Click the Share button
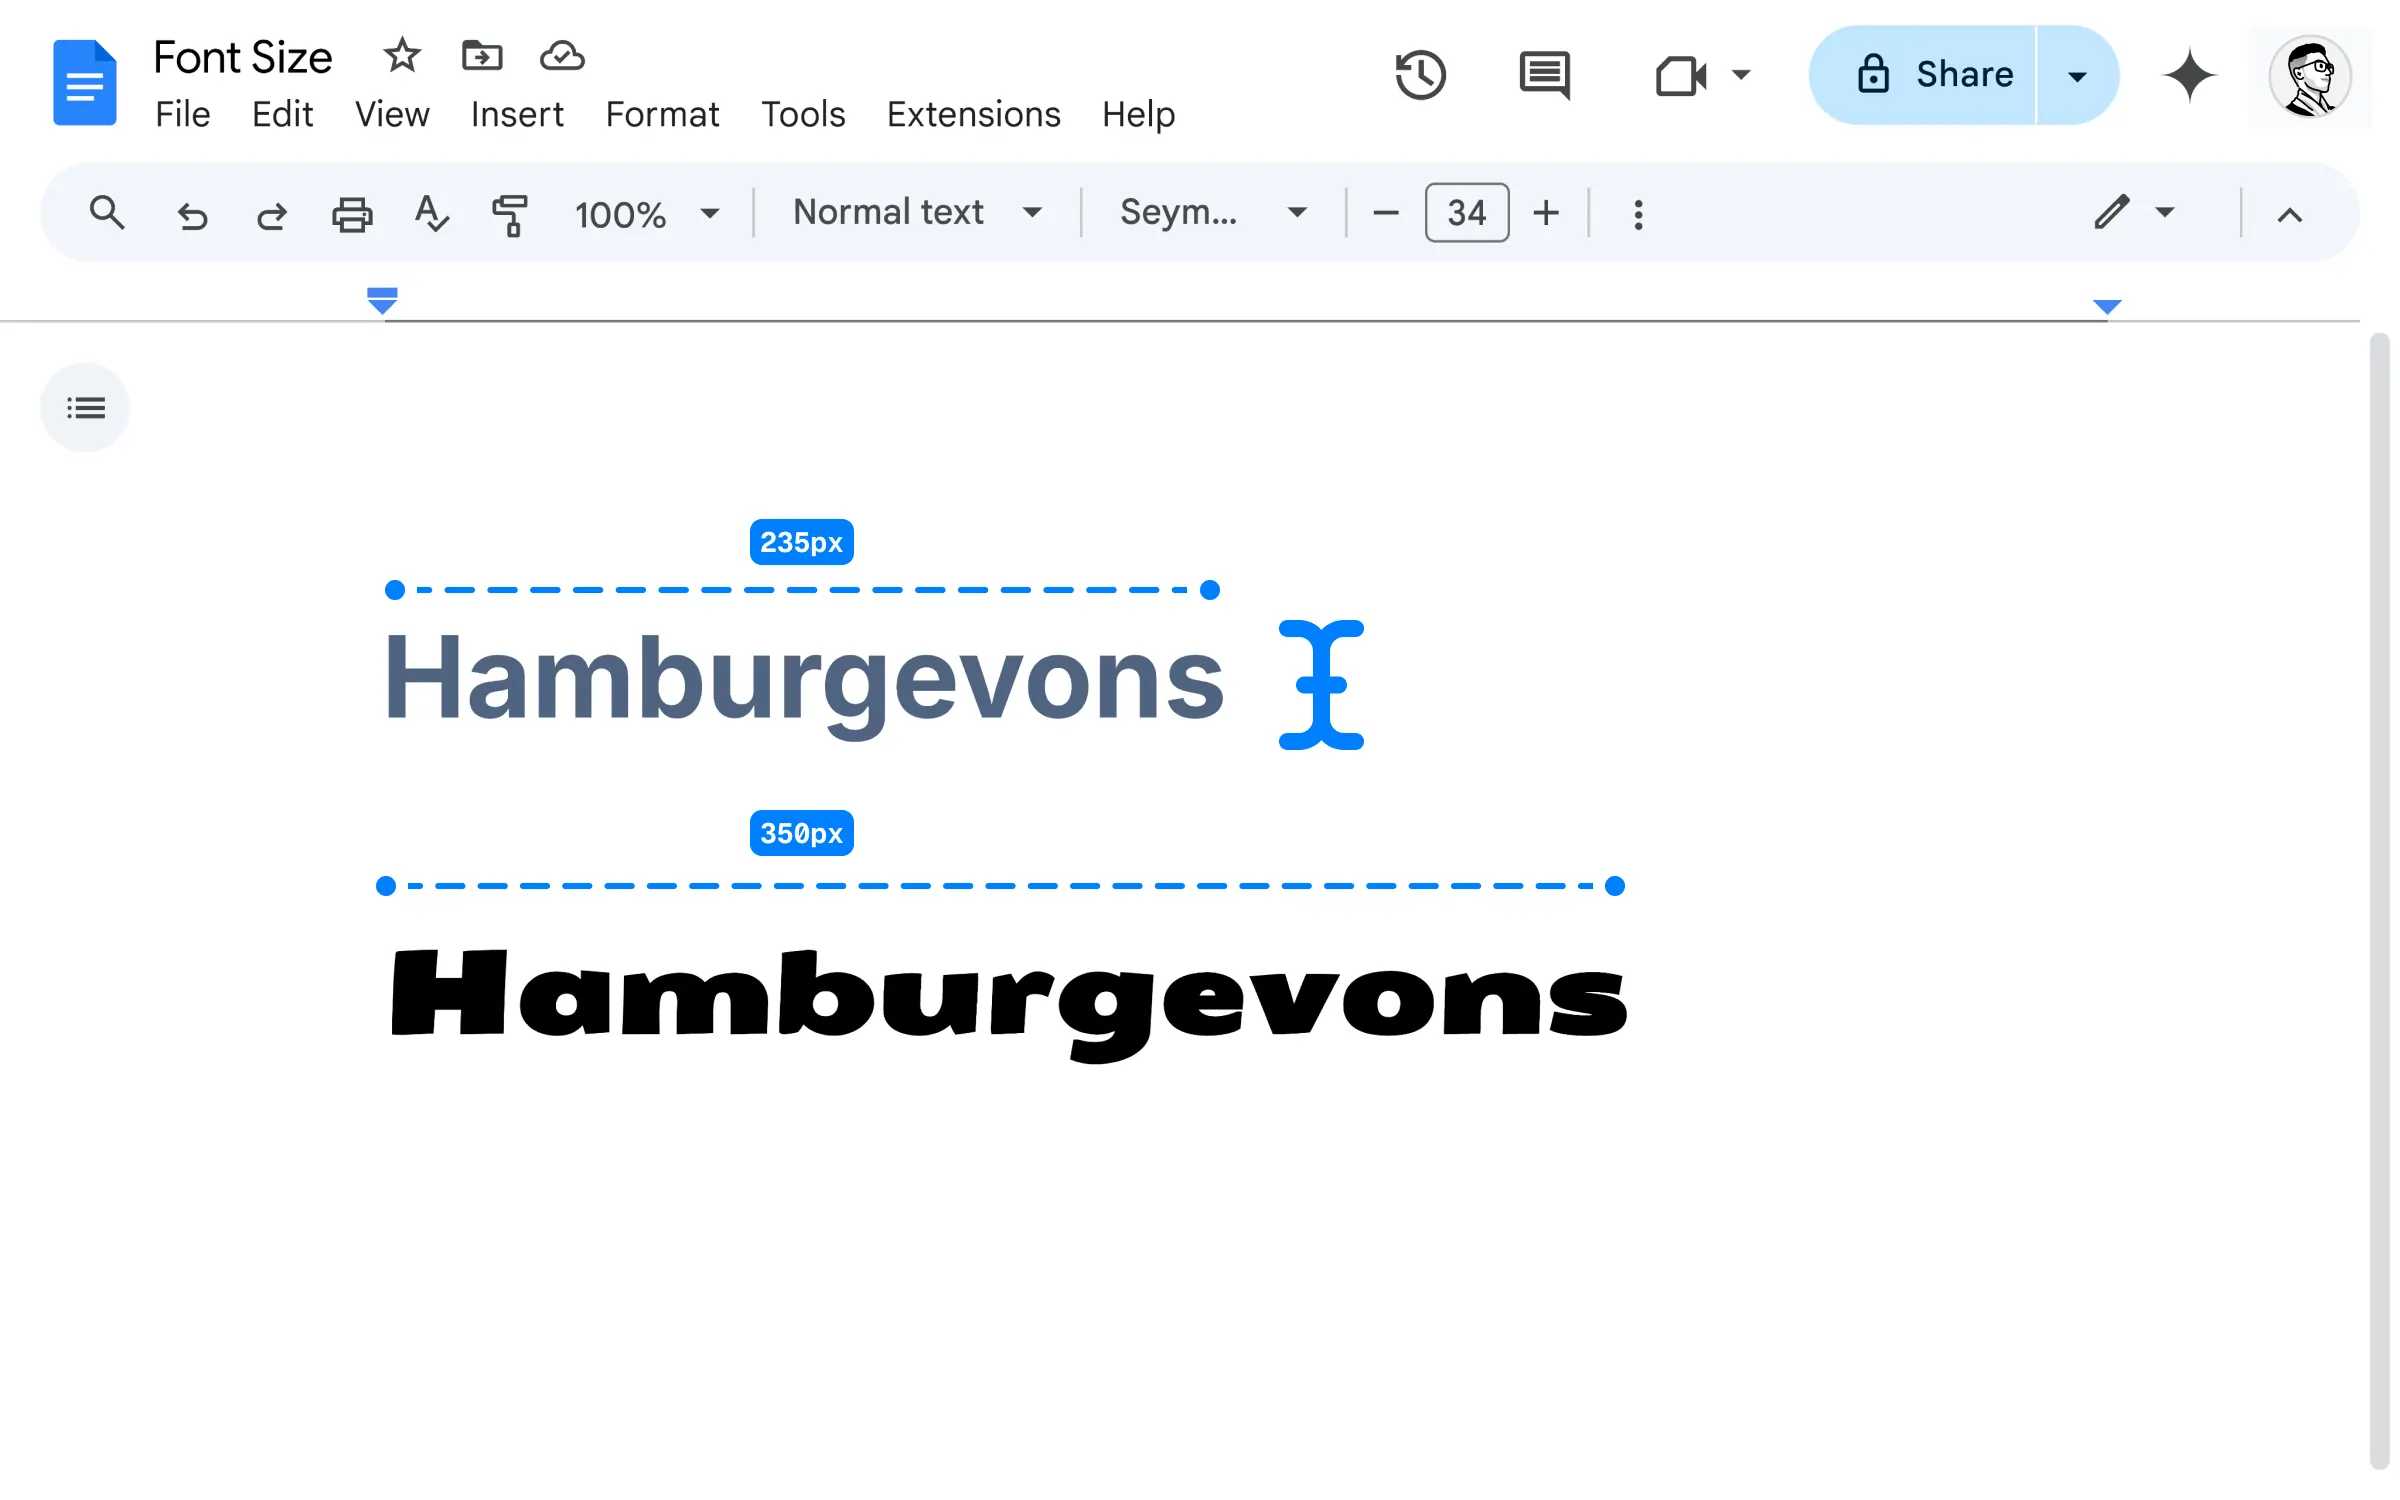This screenshot has width=2400, height=1500. (x=1922, y=75)
